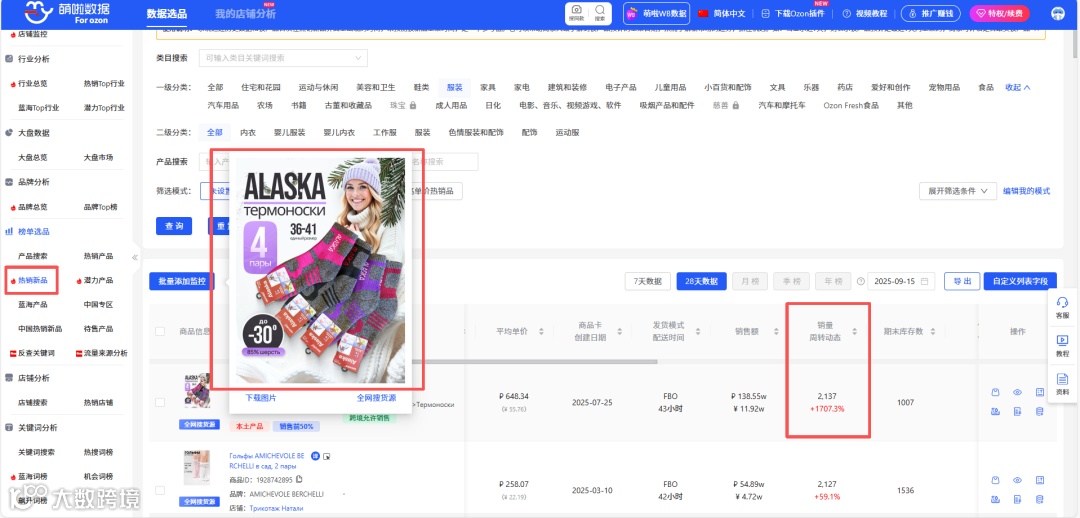
Task: Select 运动与休闲 first-level category
Action: (x=318, y=87)
